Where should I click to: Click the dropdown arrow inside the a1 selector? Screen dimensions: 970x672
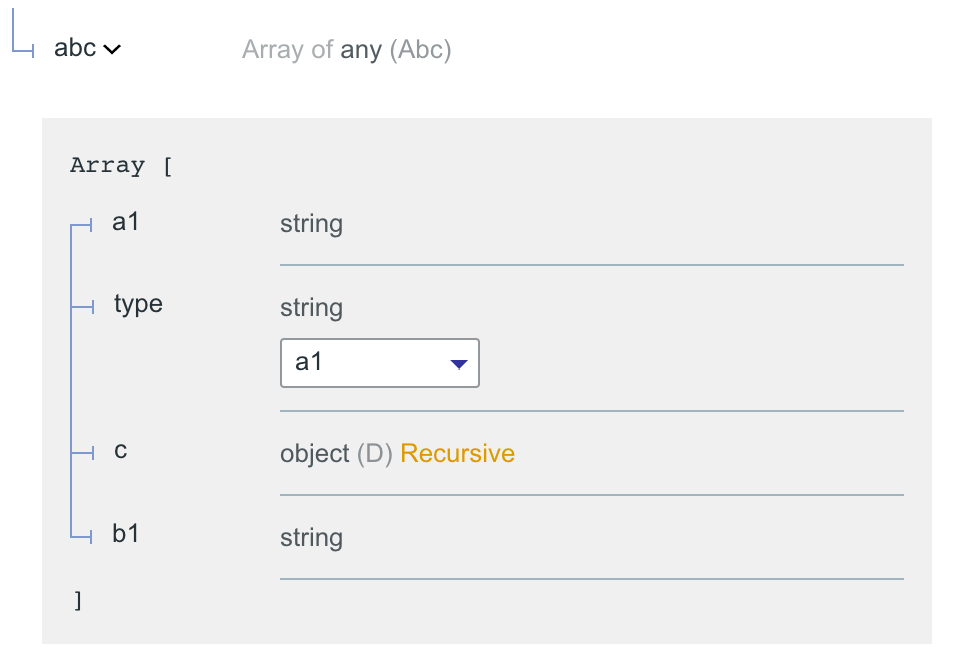(458, 363)
